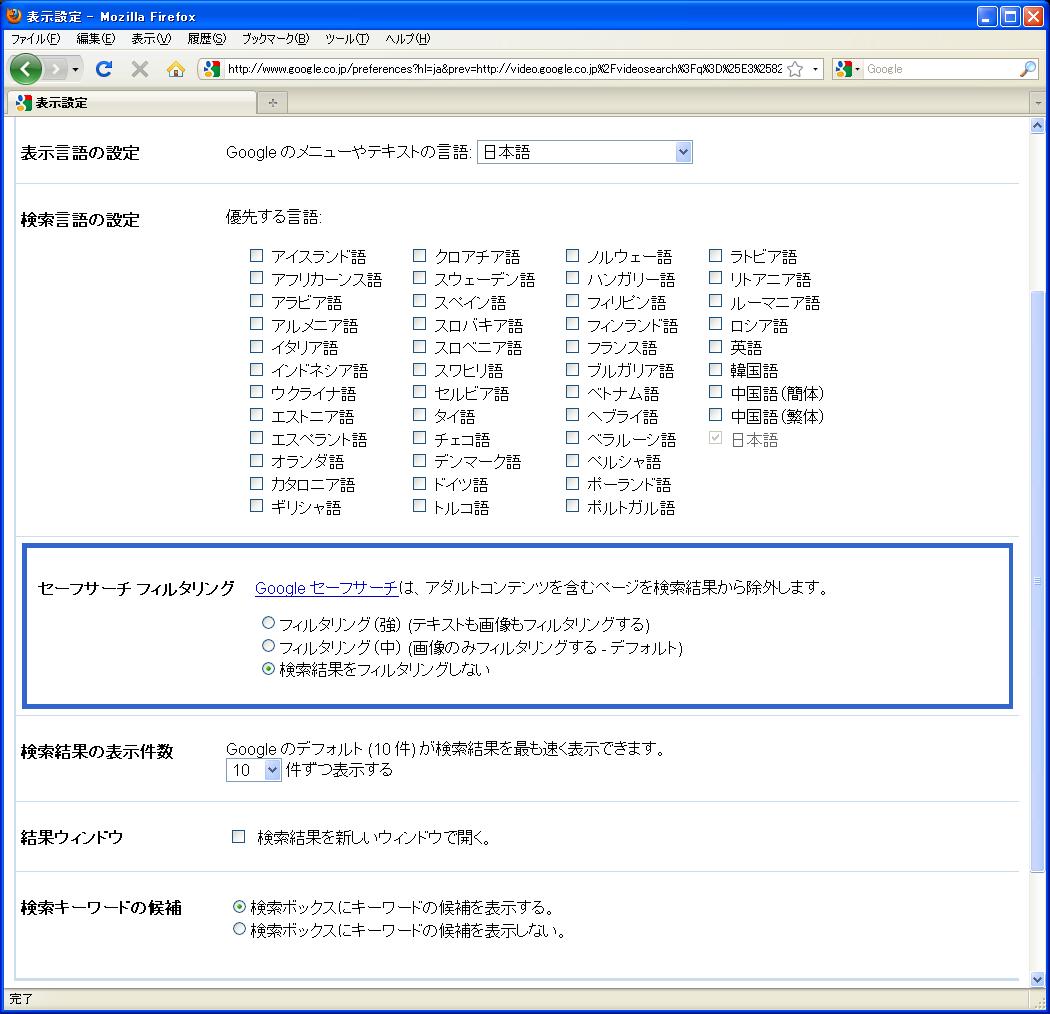
Task: Check the ポルトガル語 checkbox
Action: pos(573,506)
